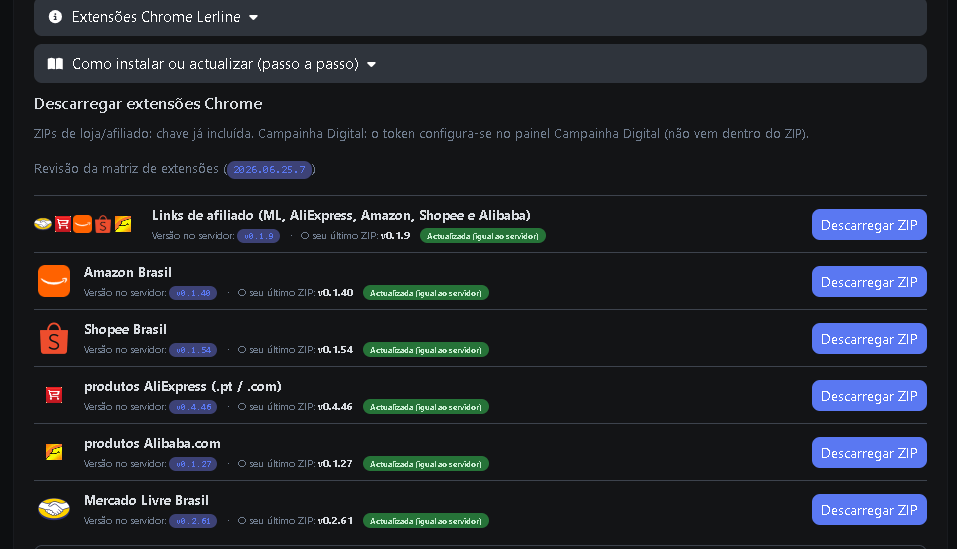
Task: Click AliExpress cart icon in affiliate links row
Action: coord(63,224)
